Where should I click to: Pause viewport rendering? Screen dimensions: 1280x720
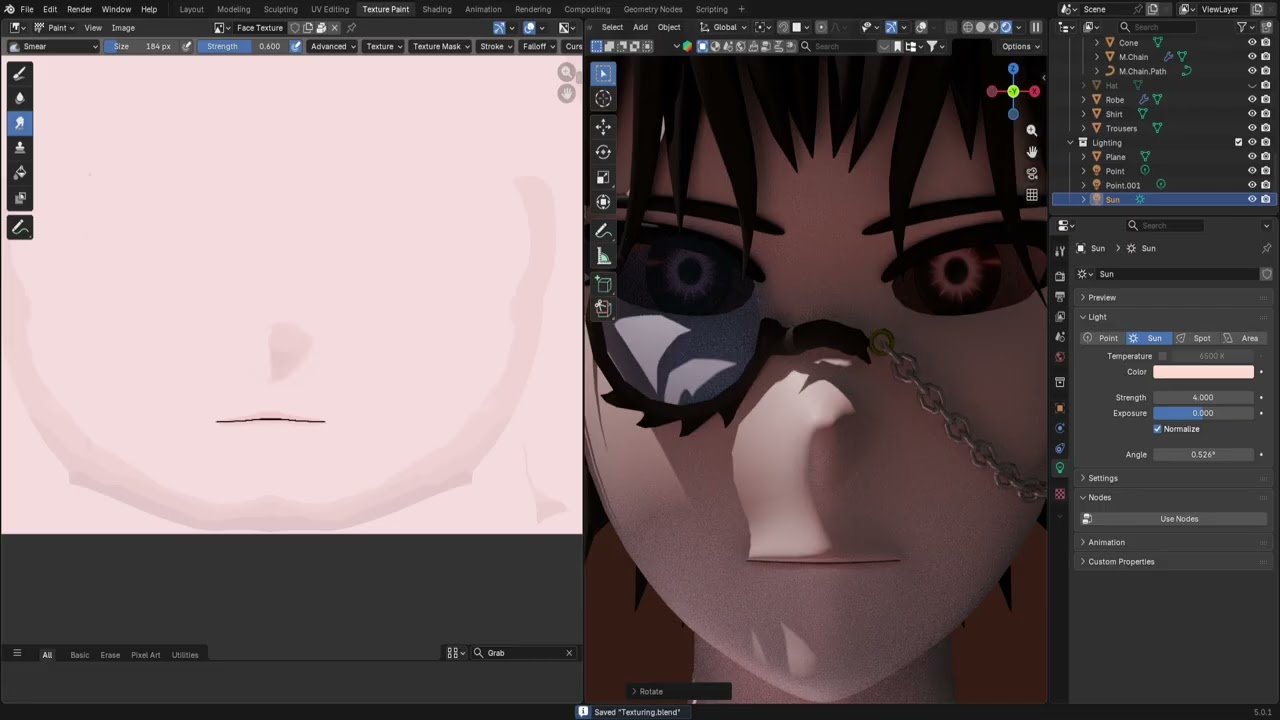point(1036,28)
